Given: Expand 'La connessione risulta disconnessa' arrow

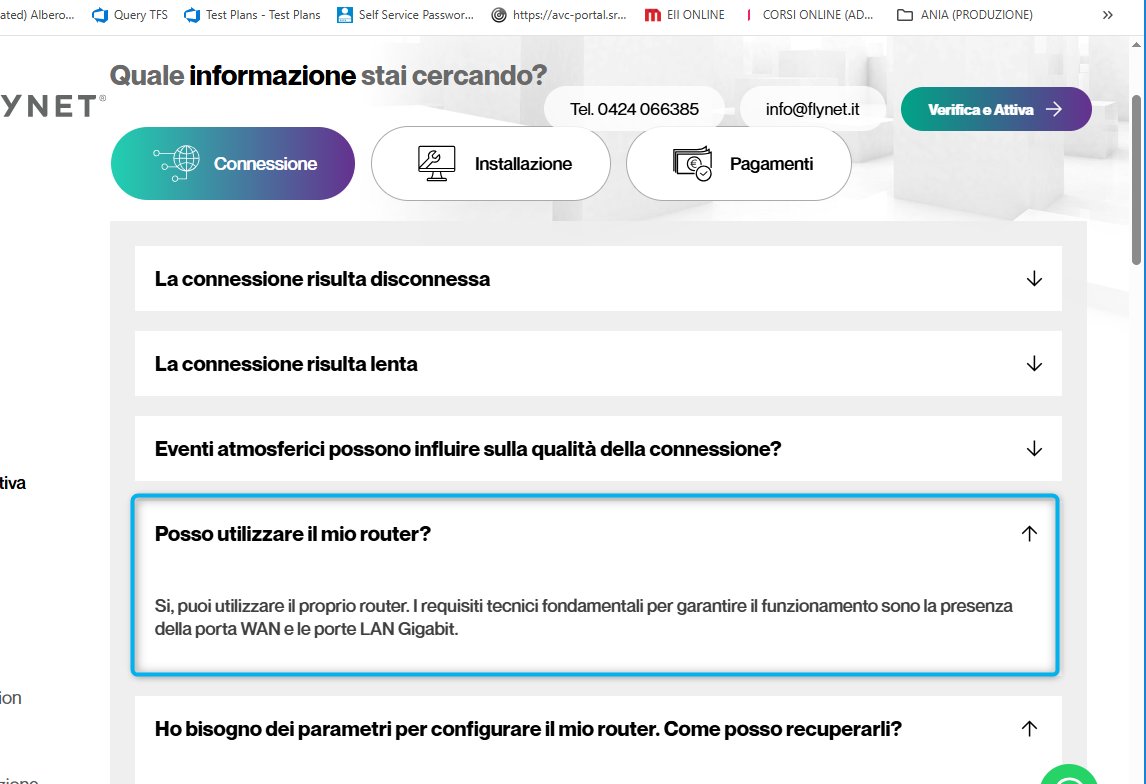Looking at the screenshot, I should click(x=1033, y=279).
